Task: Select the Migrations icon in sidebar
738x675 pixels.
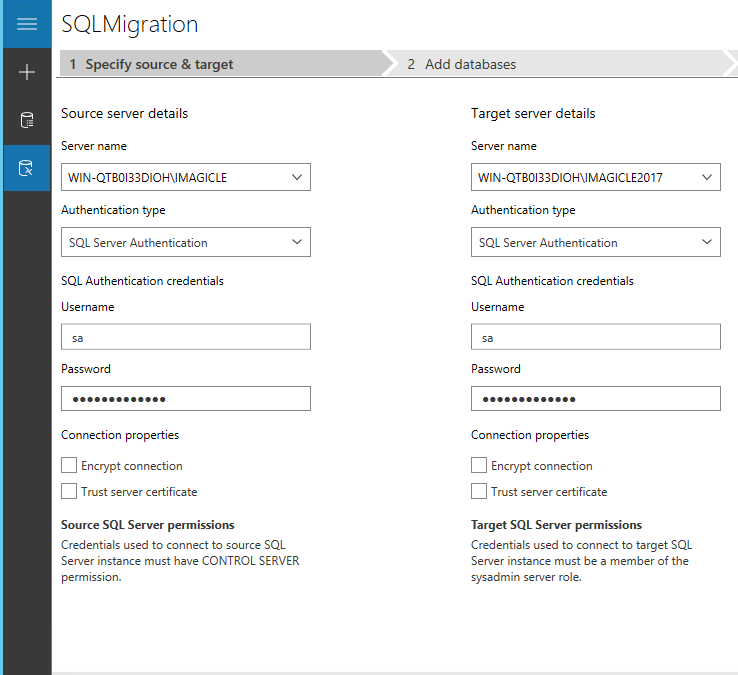Action: pyautogui.click(x=27, y=168)
